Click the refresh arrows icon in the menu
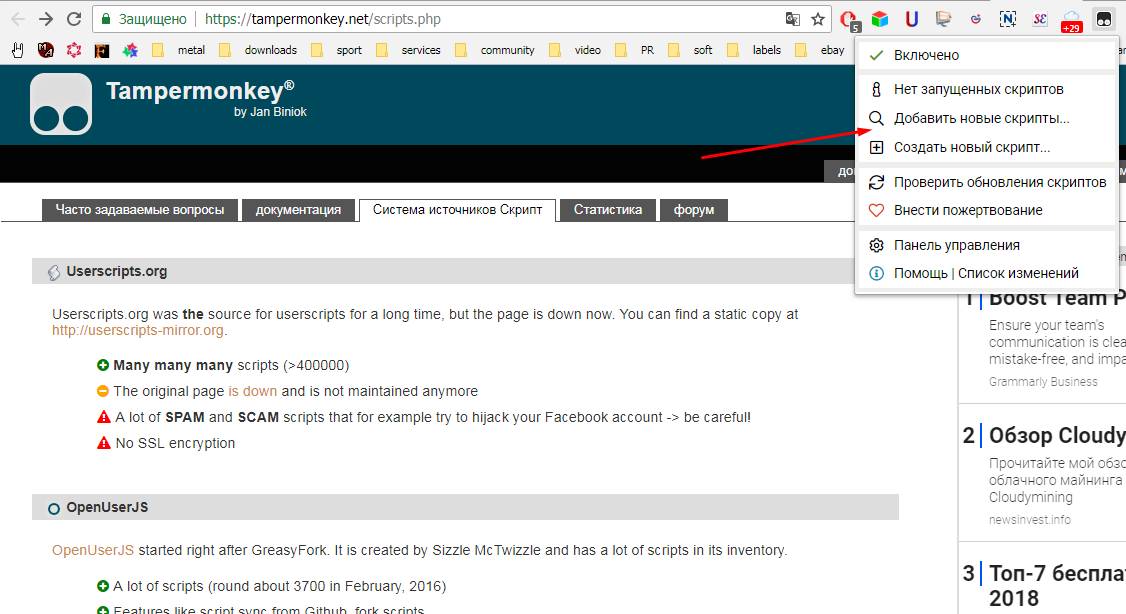The height and width of the screenshot is (614, 1126). (876, 182)
